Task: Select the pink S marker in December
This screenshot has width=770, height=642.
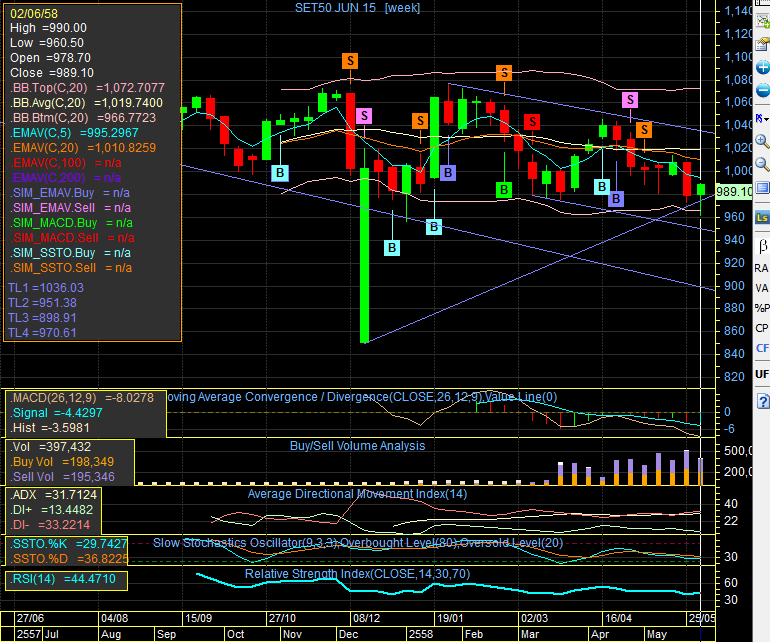Action: pyautogui.click(x=364, y=116)
